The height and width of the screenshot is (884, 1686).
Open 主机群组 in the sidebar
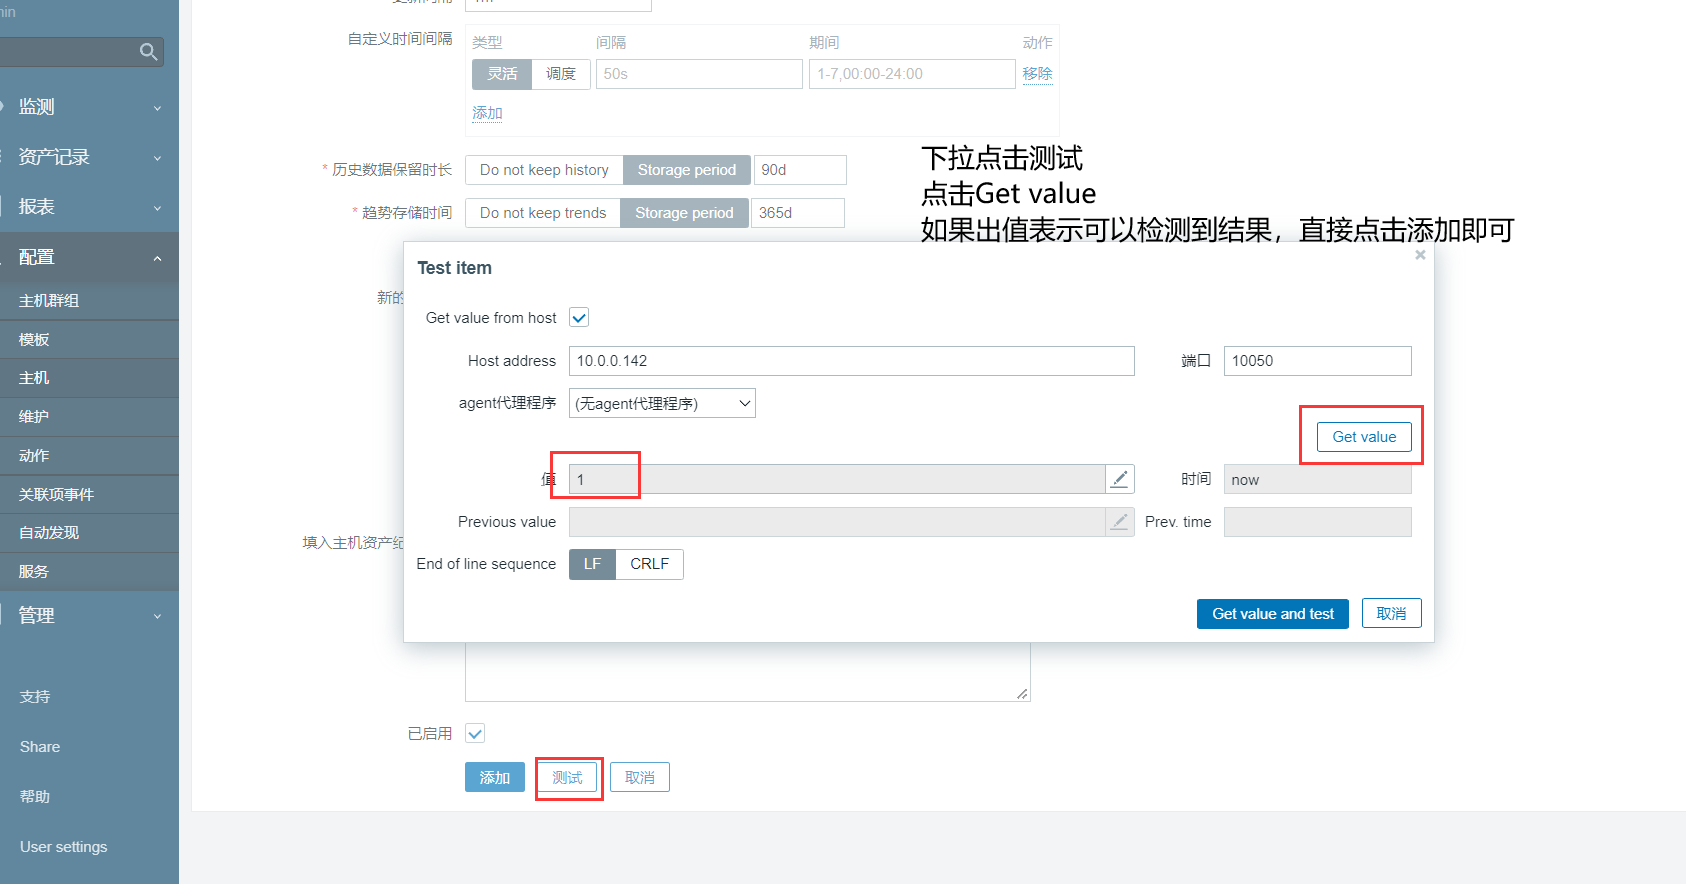pos(89,301)
